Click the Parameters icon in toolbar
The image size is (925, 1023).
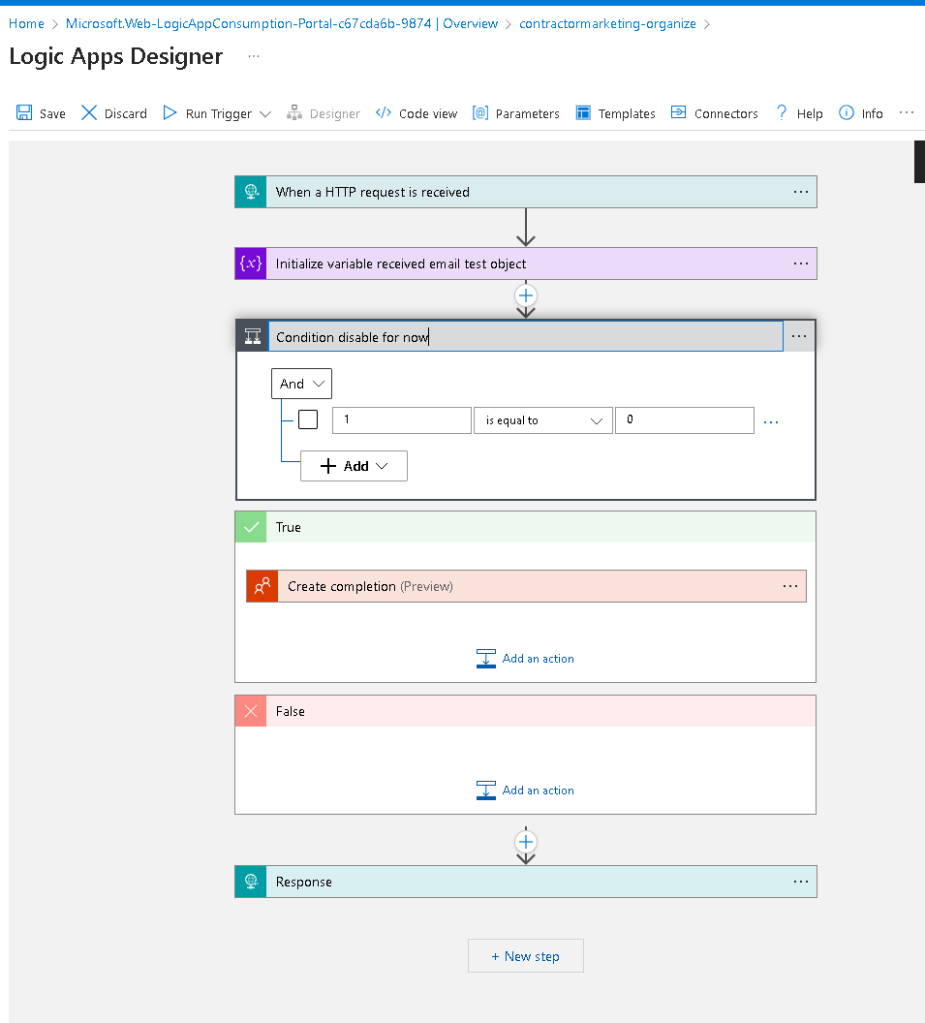pos(480,113)
